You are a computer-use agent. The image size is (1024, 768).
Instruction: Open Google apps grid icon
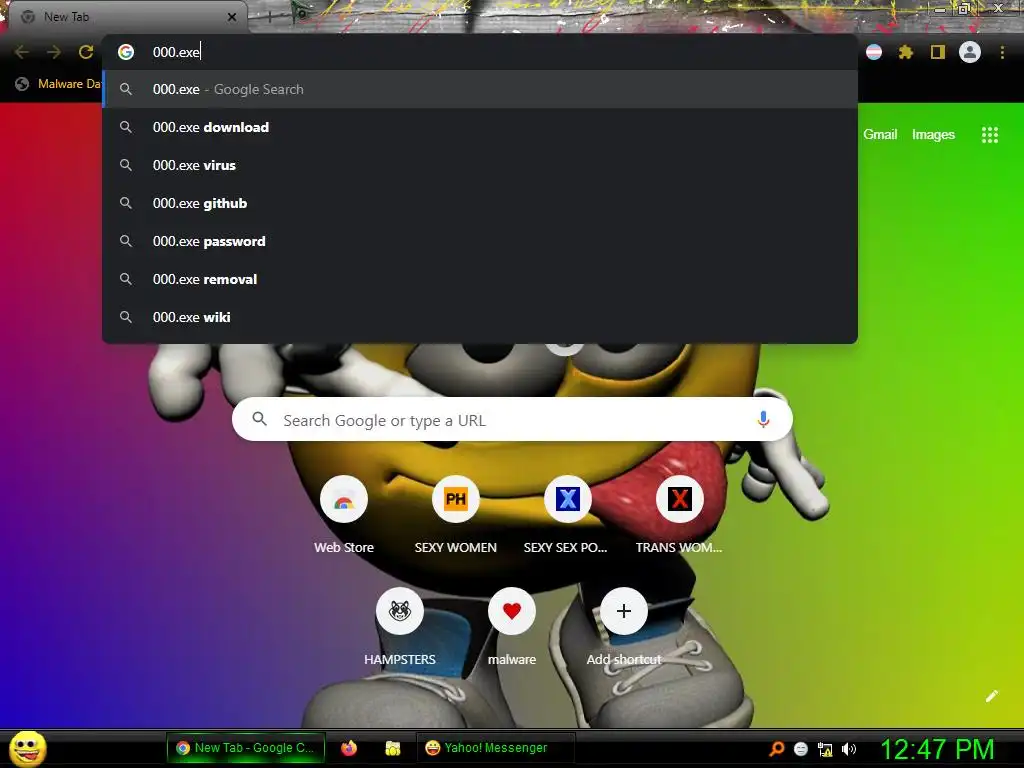[990, 135]
